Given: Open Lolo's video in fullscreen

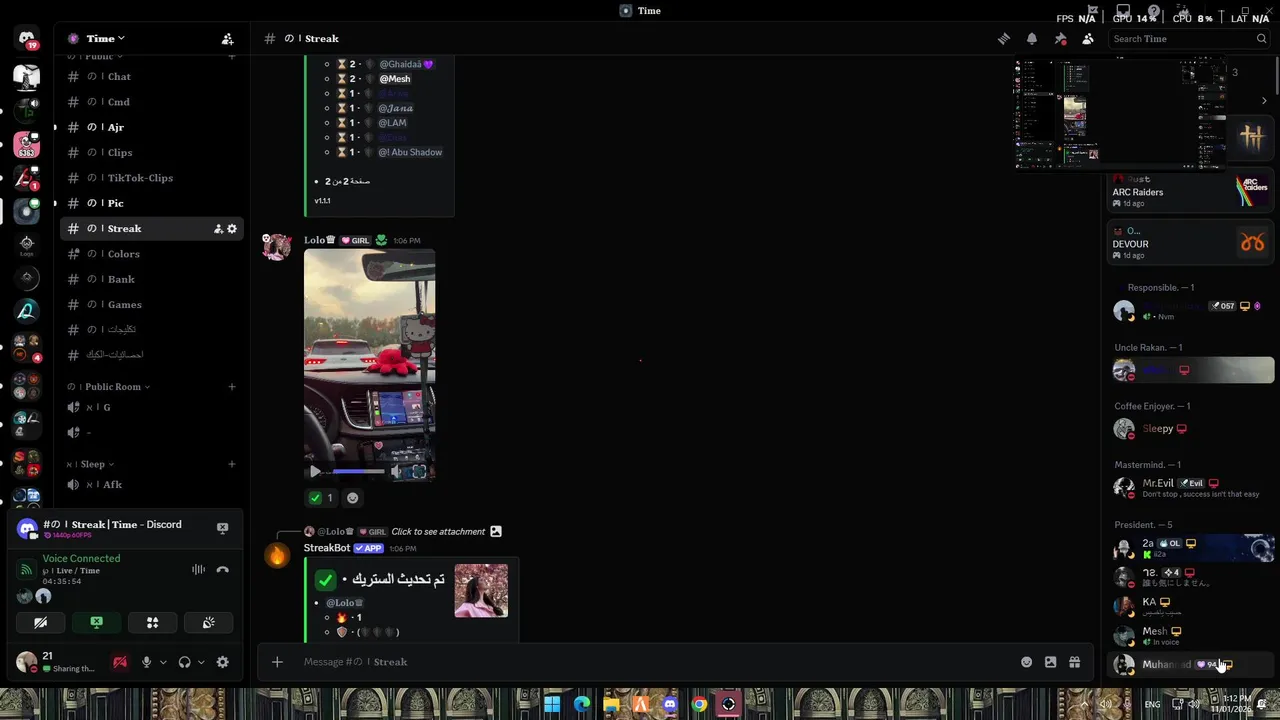Looking at the screenshot, I should pyautogui.click(x=419, y=472).
